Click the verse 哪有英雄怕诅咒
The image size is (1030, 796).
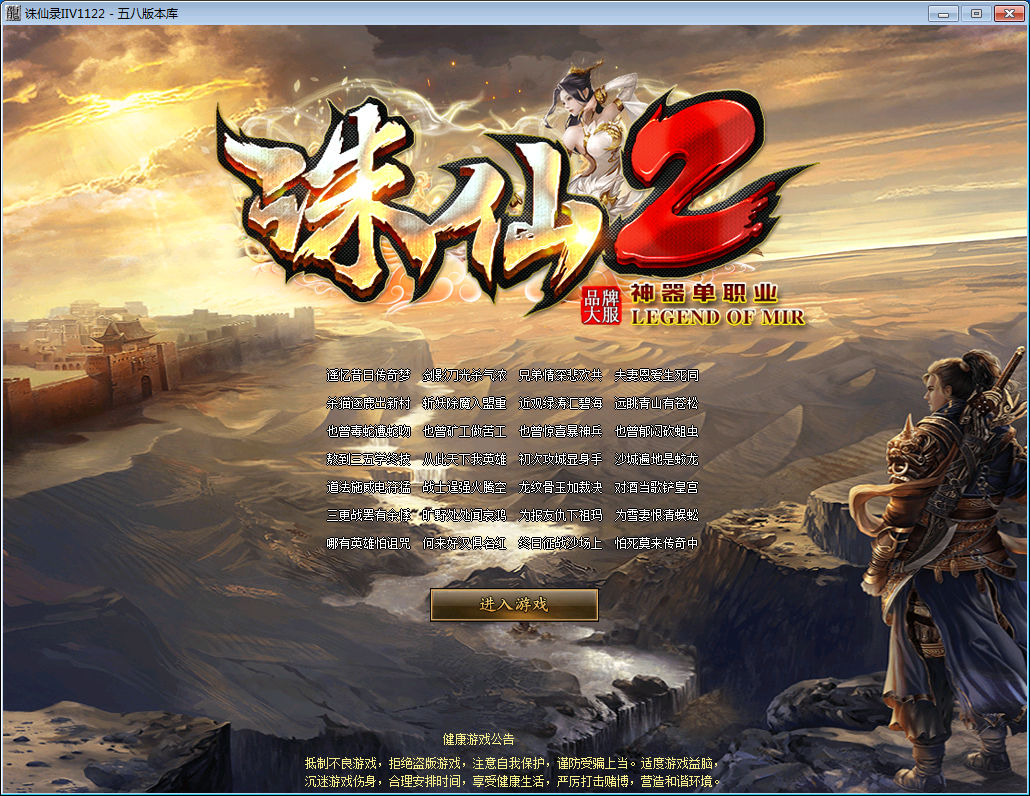point(369,543)
